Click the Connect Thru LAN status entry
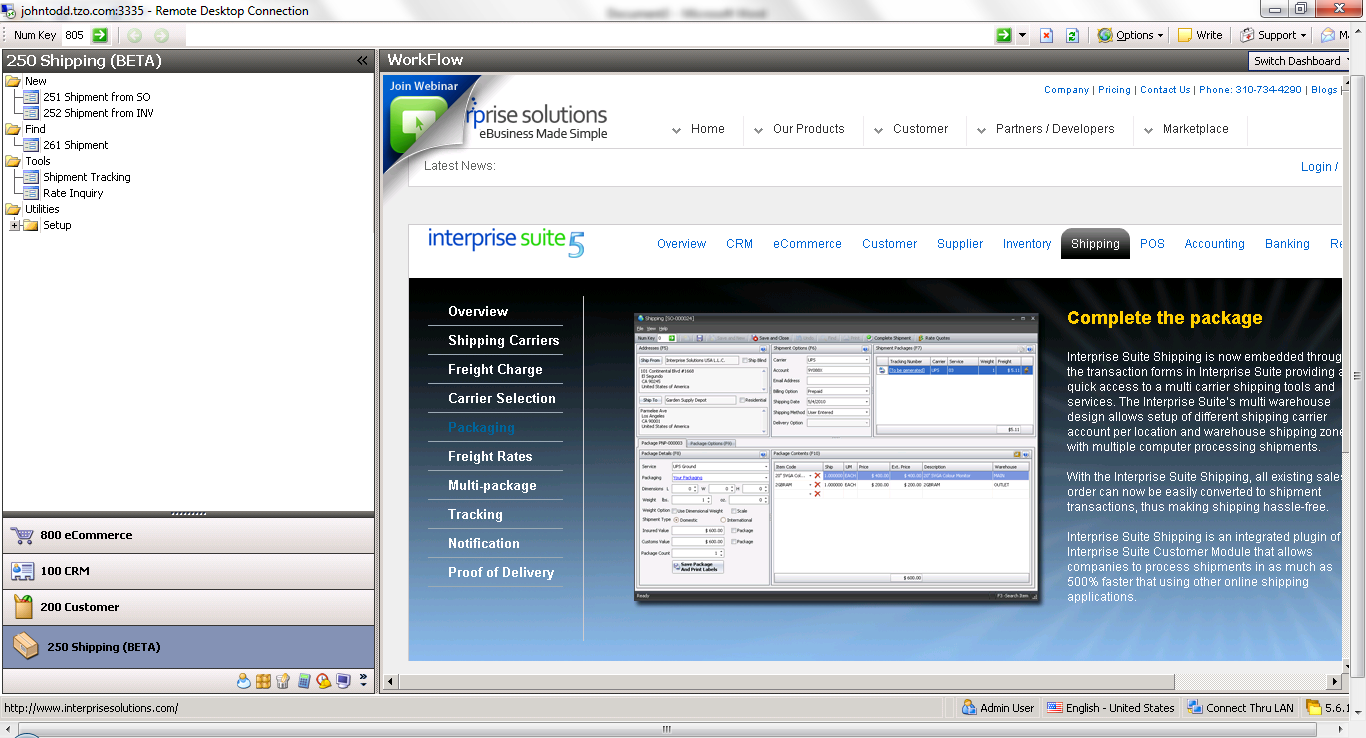Screen dimensions: 1366x738 click(x=1240, y=708)
